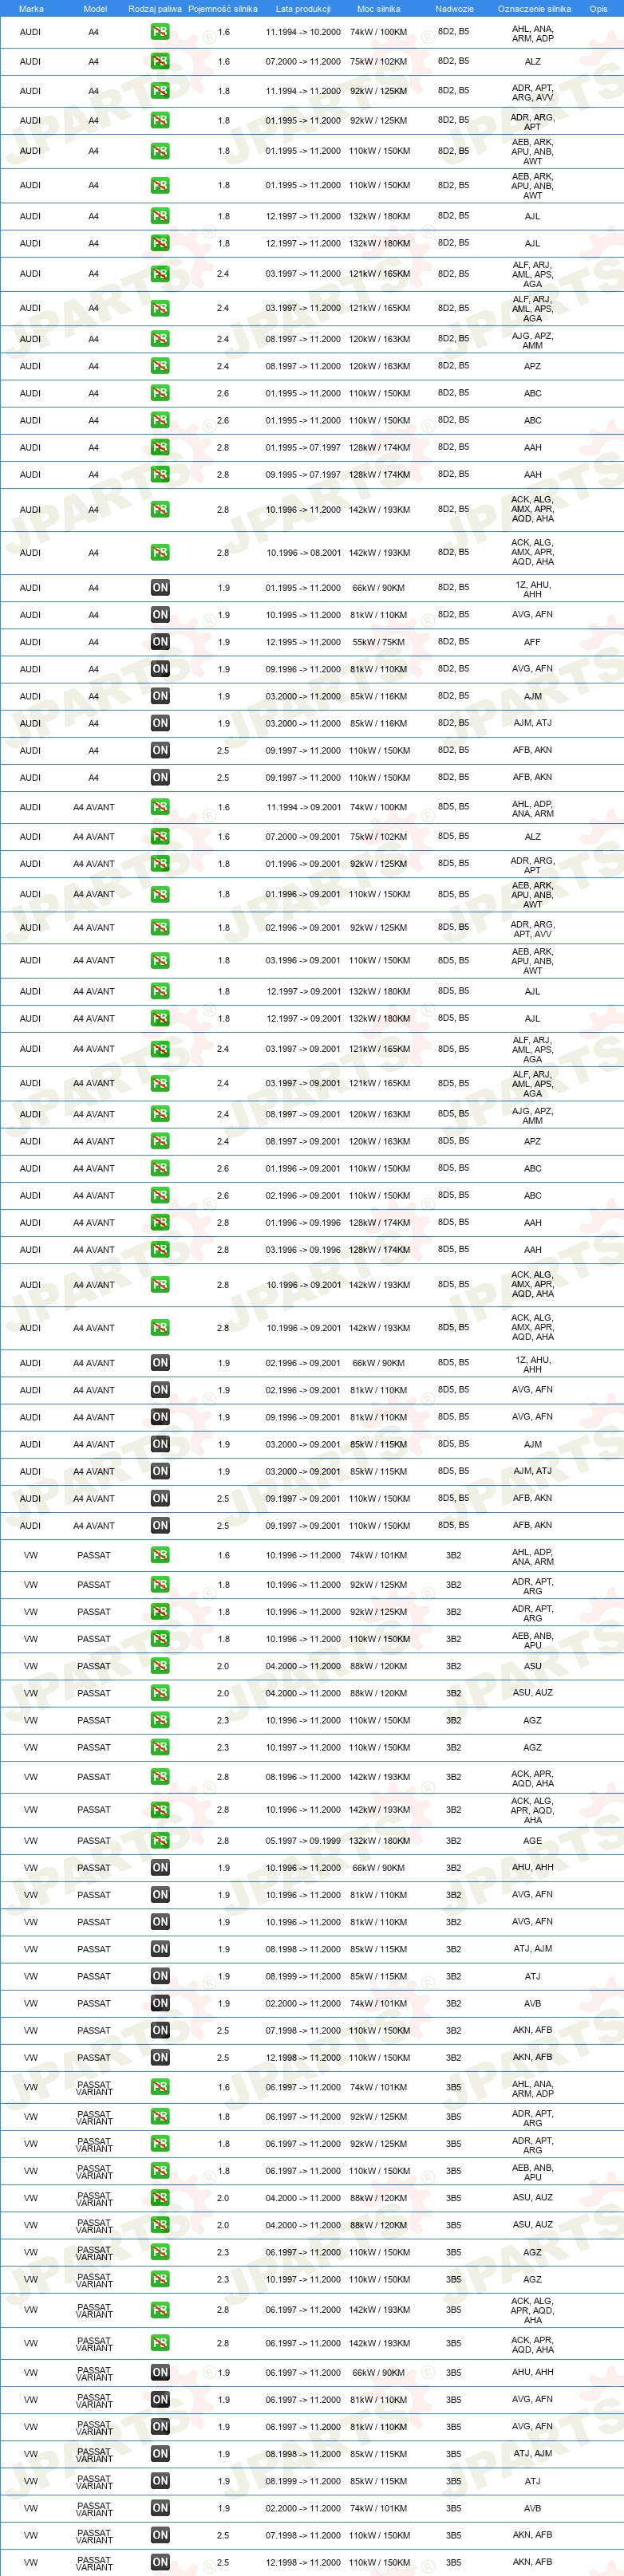Click ON diesel icon in Passat Variant 2.5 12.1998 row
The width and height of the screenshot is (624, 2576).
click(160, 2562)
